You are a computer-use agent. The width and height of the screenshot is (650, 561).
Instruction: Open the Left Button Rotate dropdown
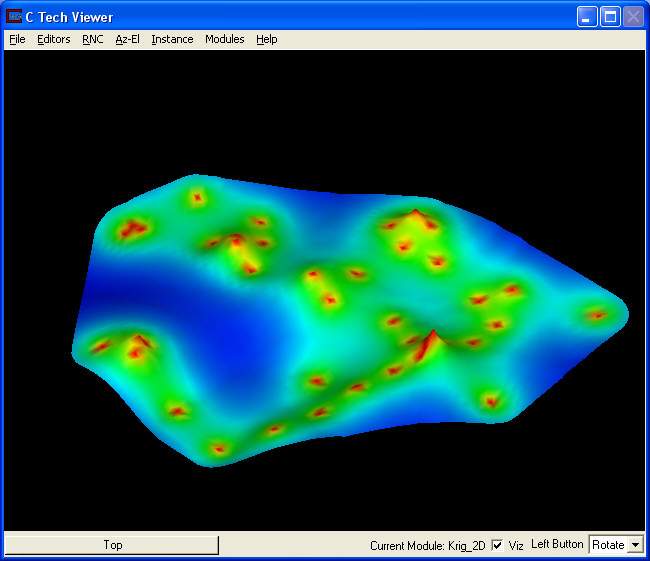(x=616, y=545)
